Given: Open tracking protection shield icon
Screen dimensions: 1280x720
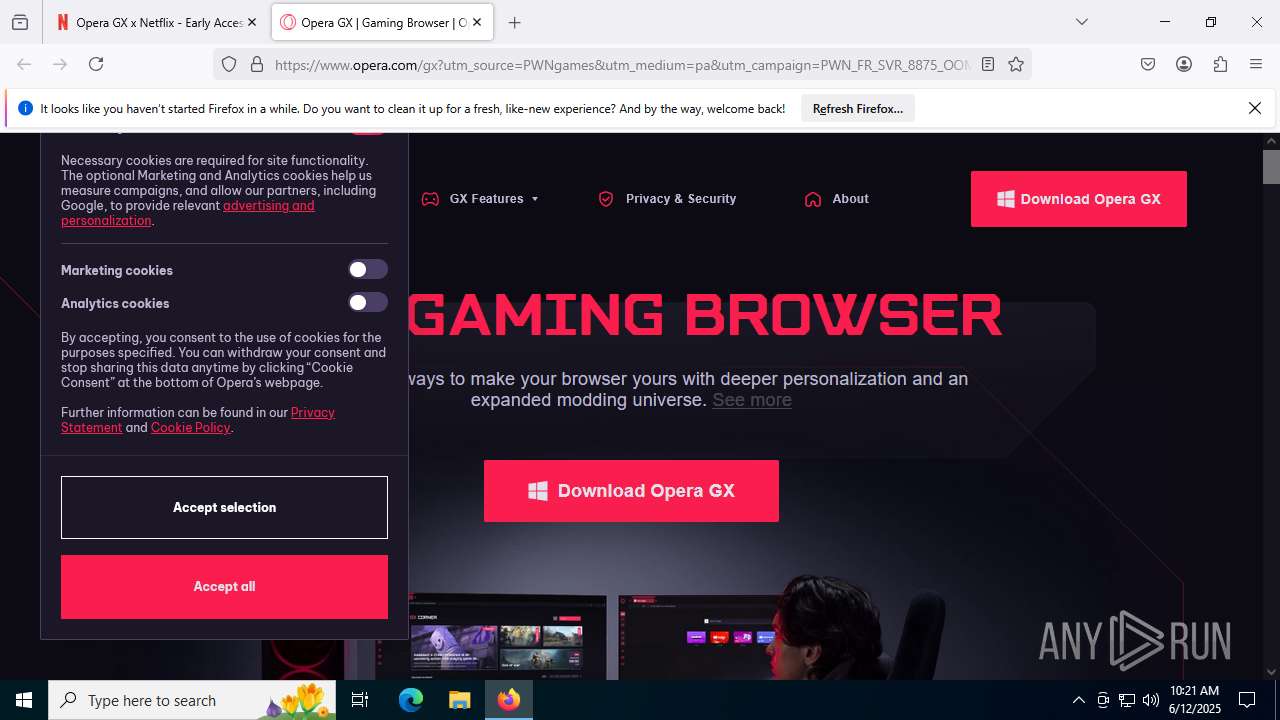Looking at the screenshot, I should coord(229,64).
